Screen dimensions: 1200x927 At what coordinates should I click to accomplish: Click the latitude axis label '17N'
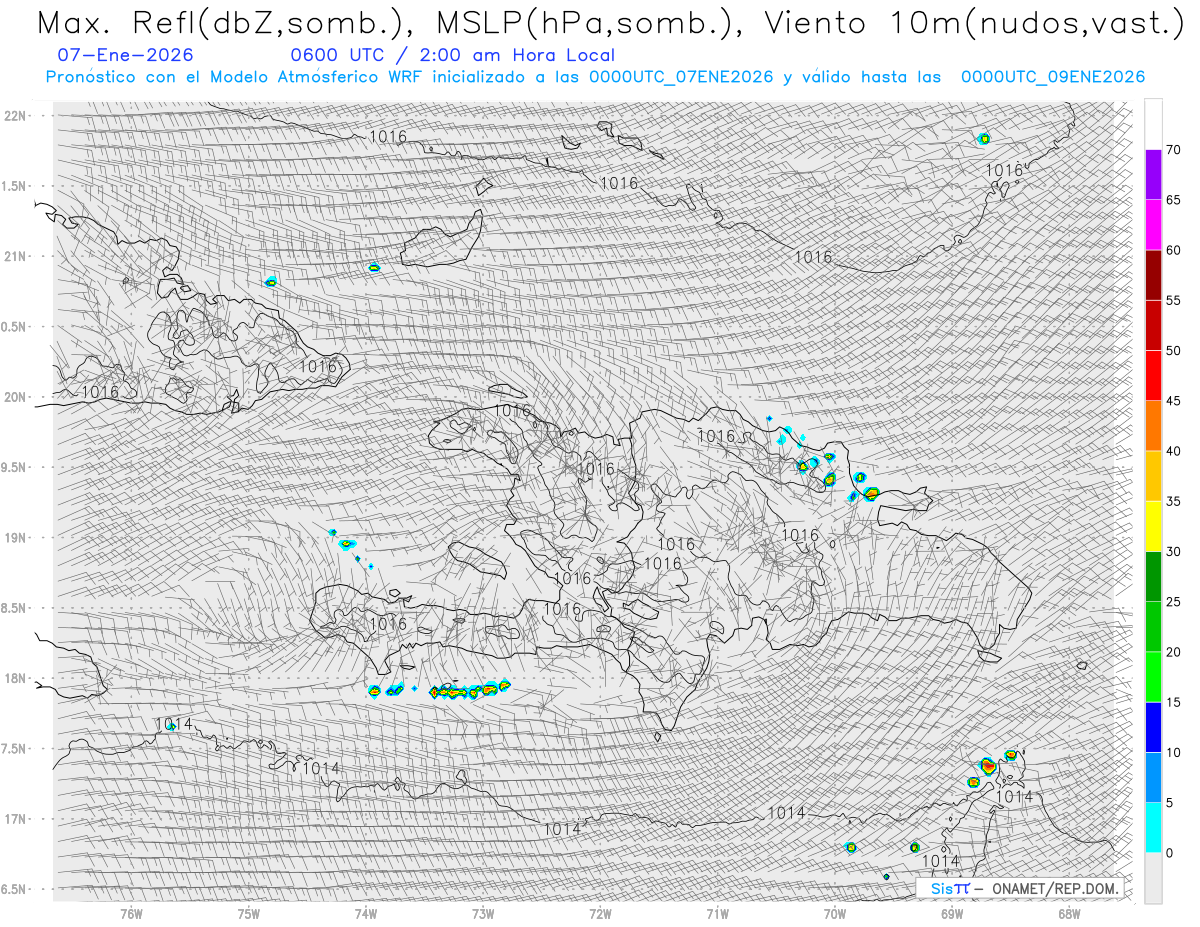14,819
